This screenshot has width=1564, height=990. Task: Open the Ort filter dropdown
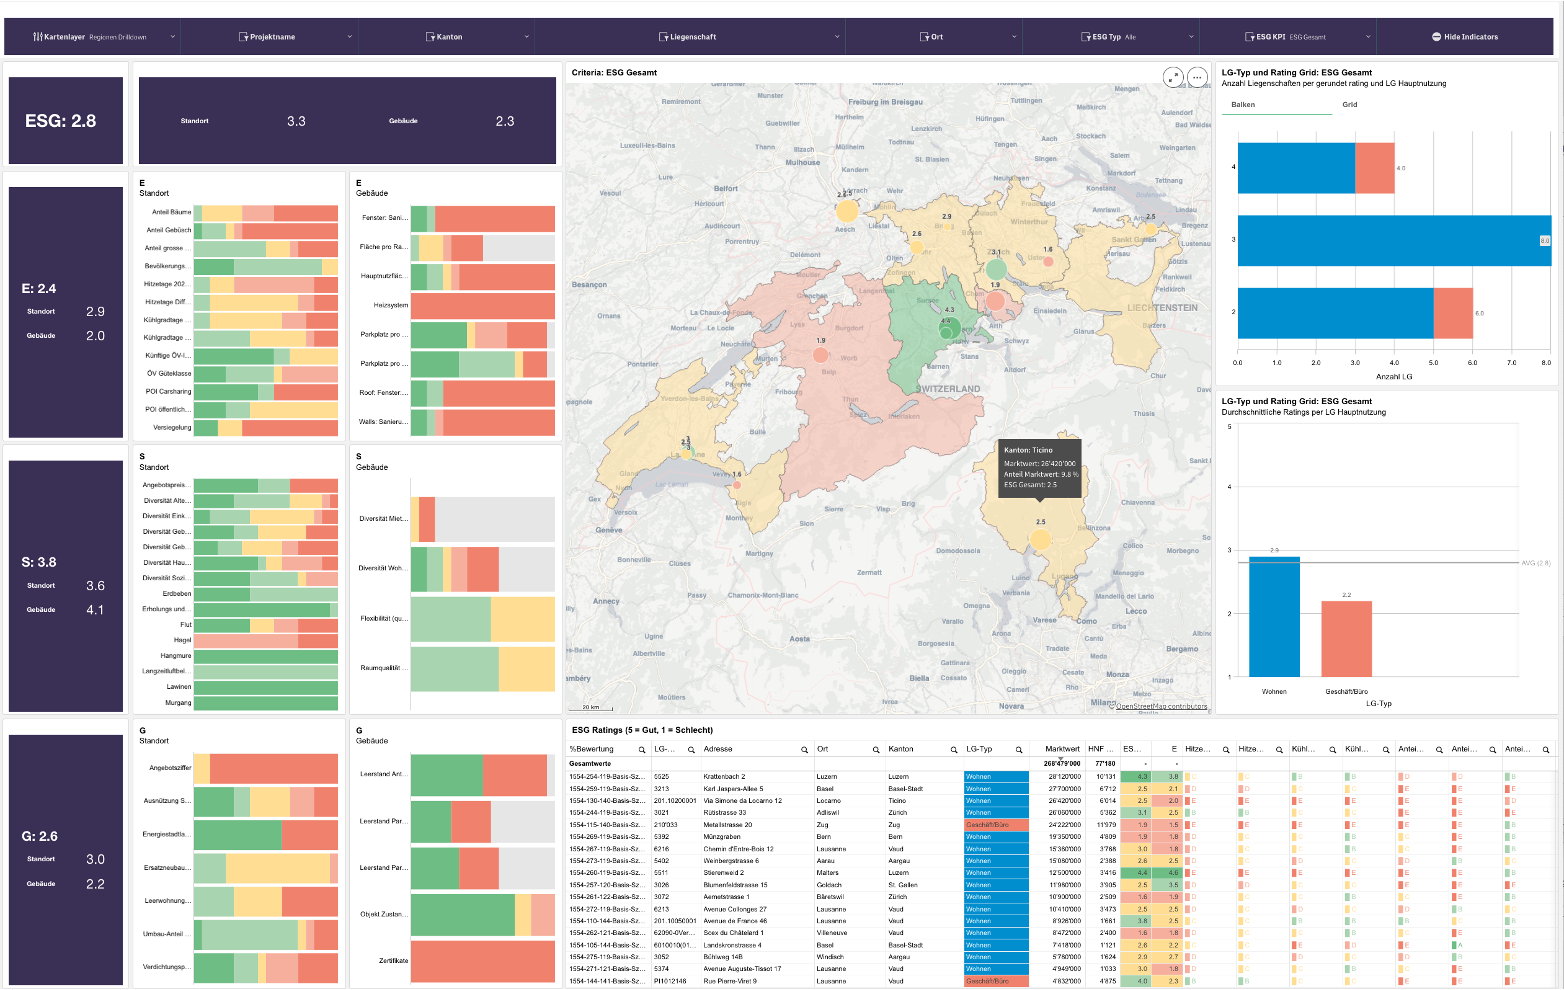[x=933, y=37]
